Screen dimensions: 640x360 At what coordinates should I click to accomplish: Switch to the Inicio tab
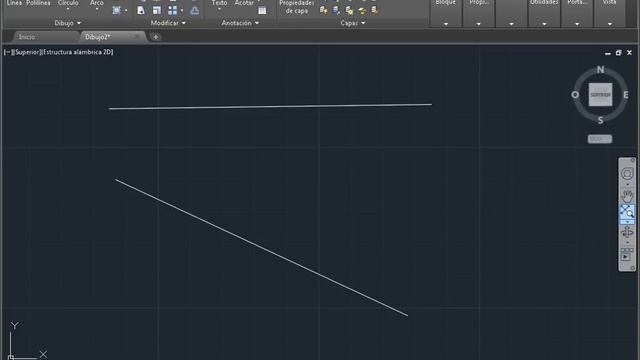pos(27,37)
